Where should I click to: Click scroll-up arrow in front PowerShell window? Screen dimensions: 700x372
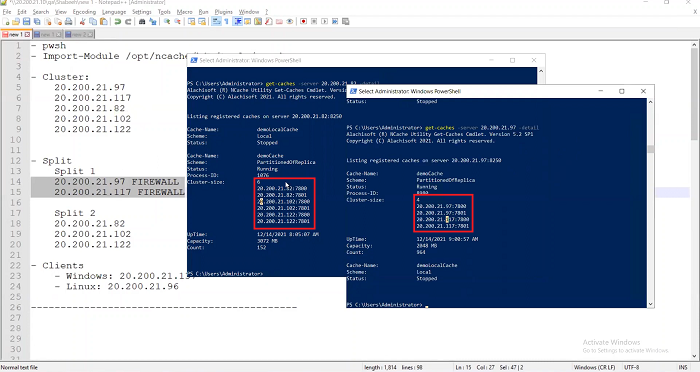(x=650, y=102)
